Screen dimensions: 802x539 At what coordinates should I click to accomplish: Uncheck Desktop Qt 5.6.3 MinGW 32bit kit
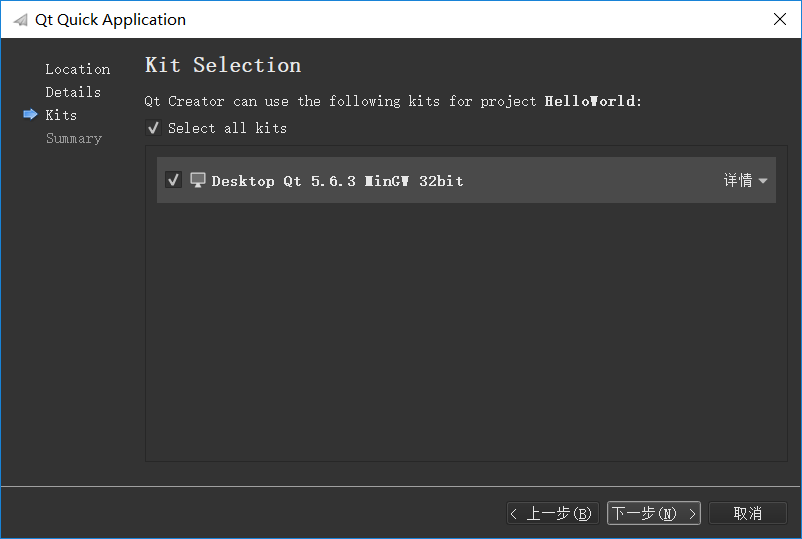tap(173, 180)
